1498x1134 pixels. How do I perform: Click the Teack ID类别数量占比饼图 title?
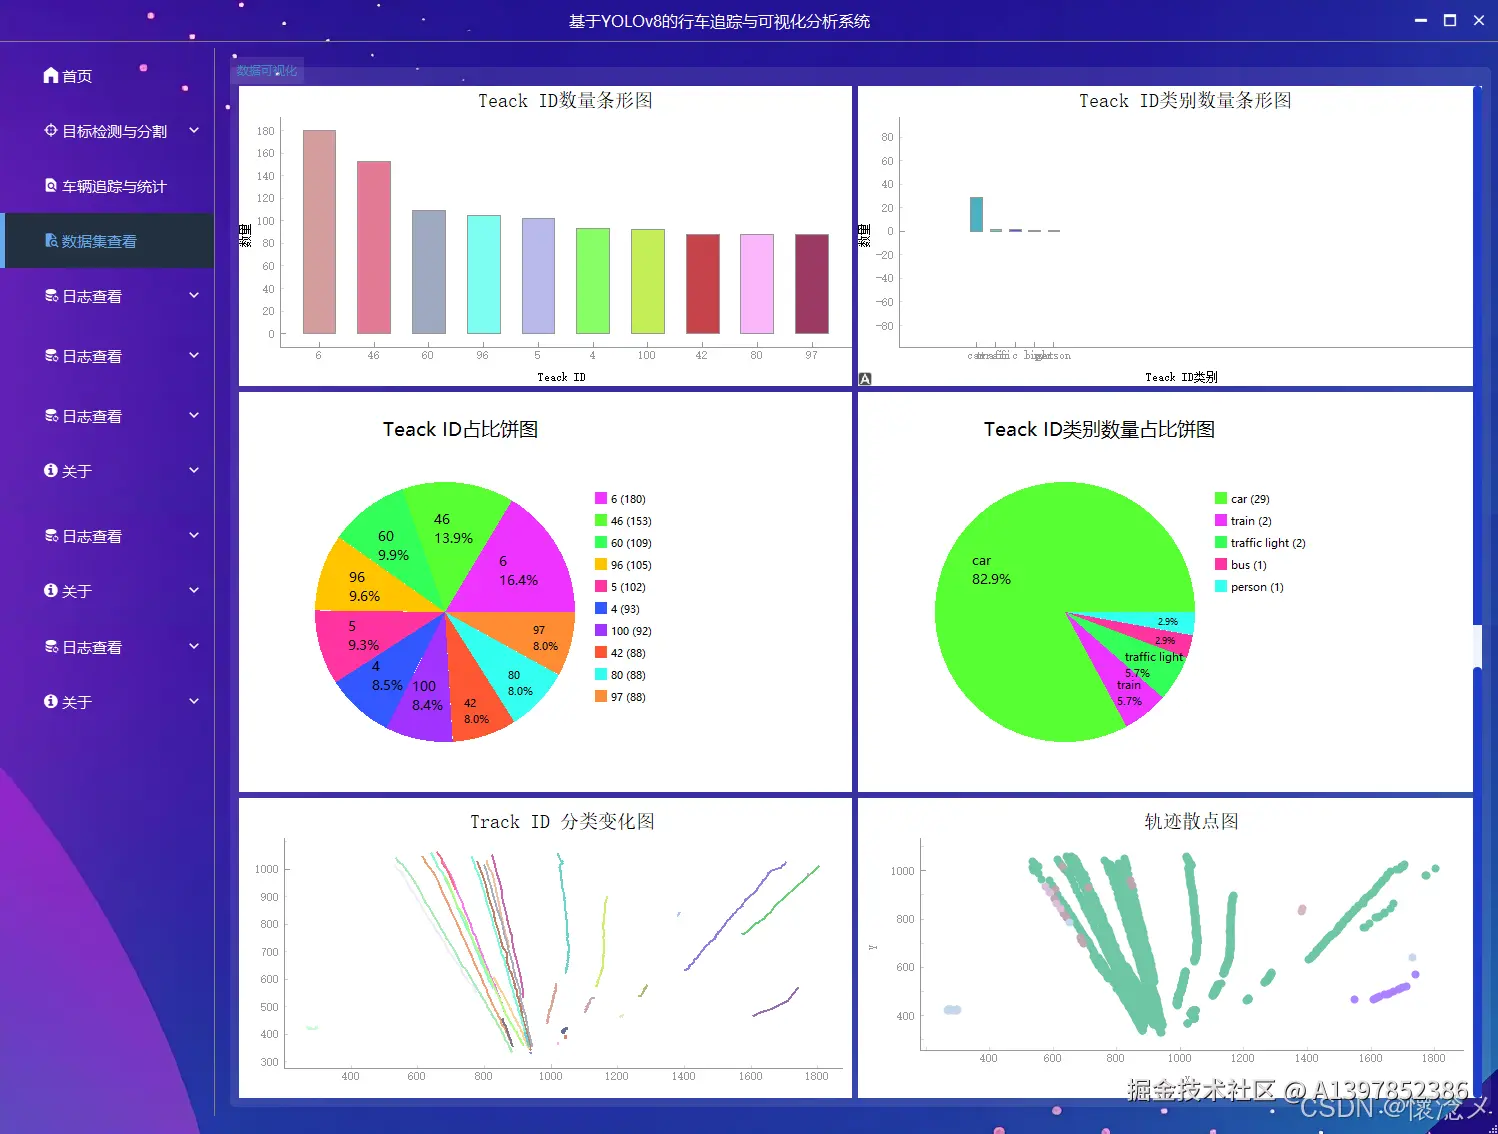[1099, 429]
